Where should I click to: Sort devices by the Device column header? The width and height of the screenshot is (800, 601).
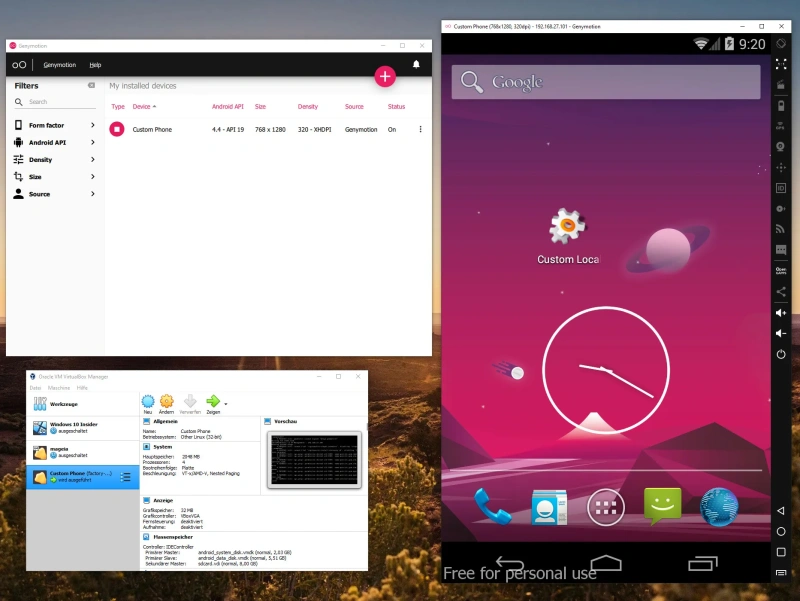[x=144, y=106]
